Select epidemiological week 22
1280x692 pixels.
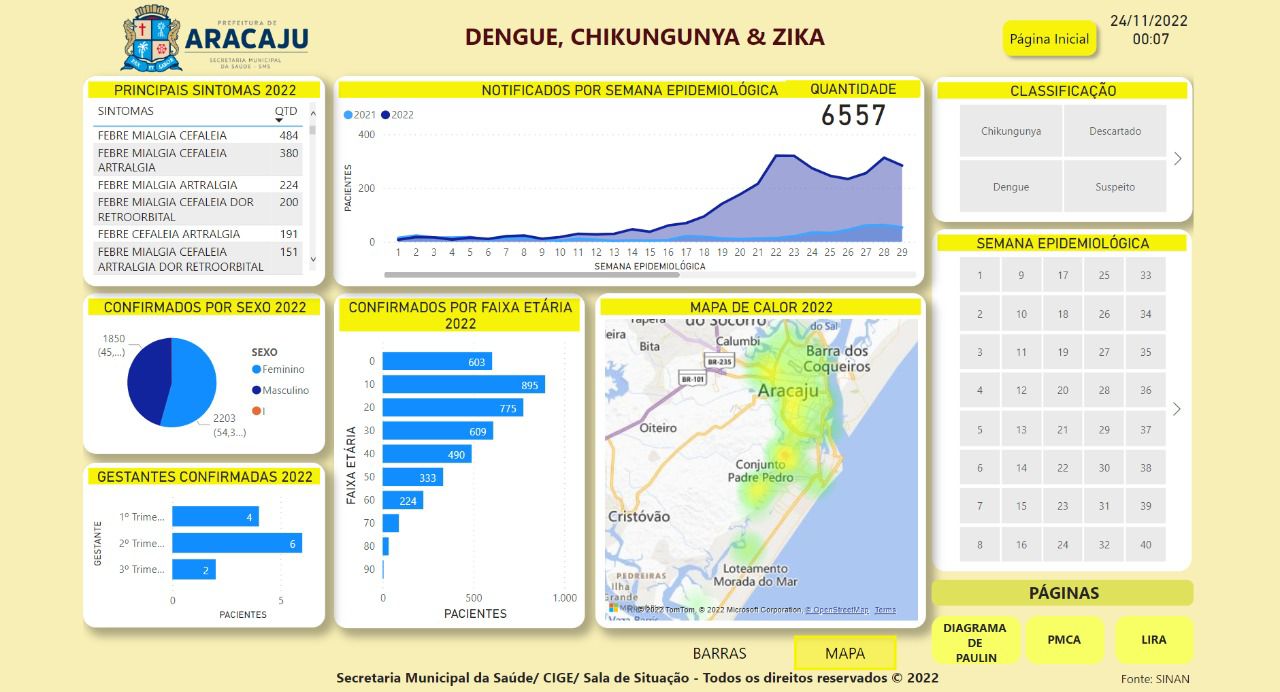tap(1063, 468)
